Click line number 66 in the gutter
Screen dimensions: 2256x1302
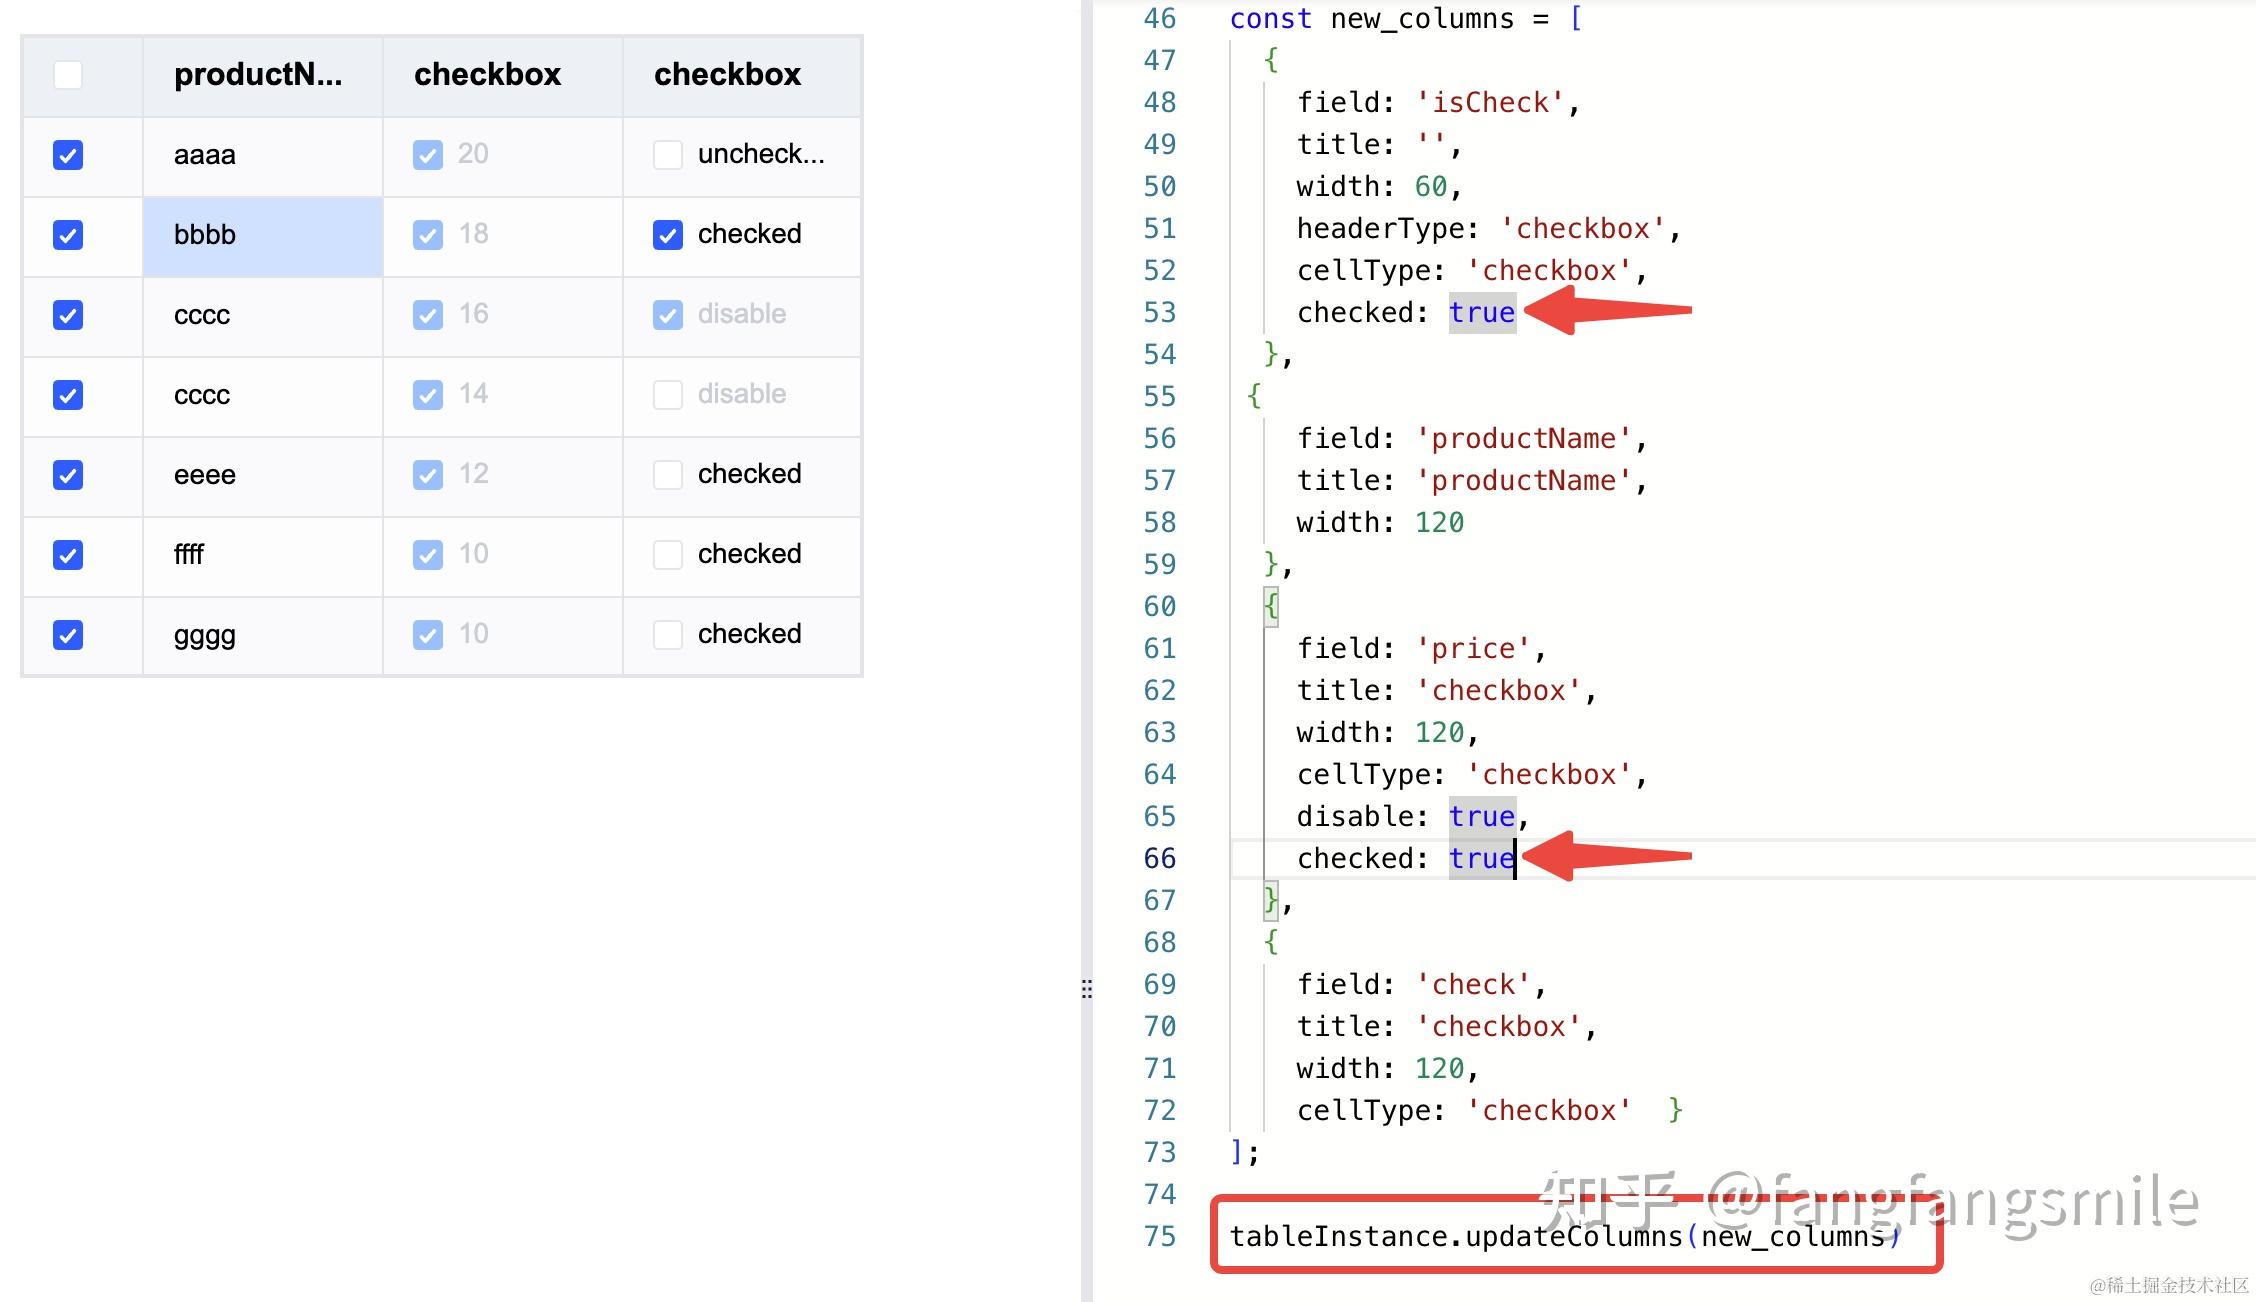point(1159,858)
